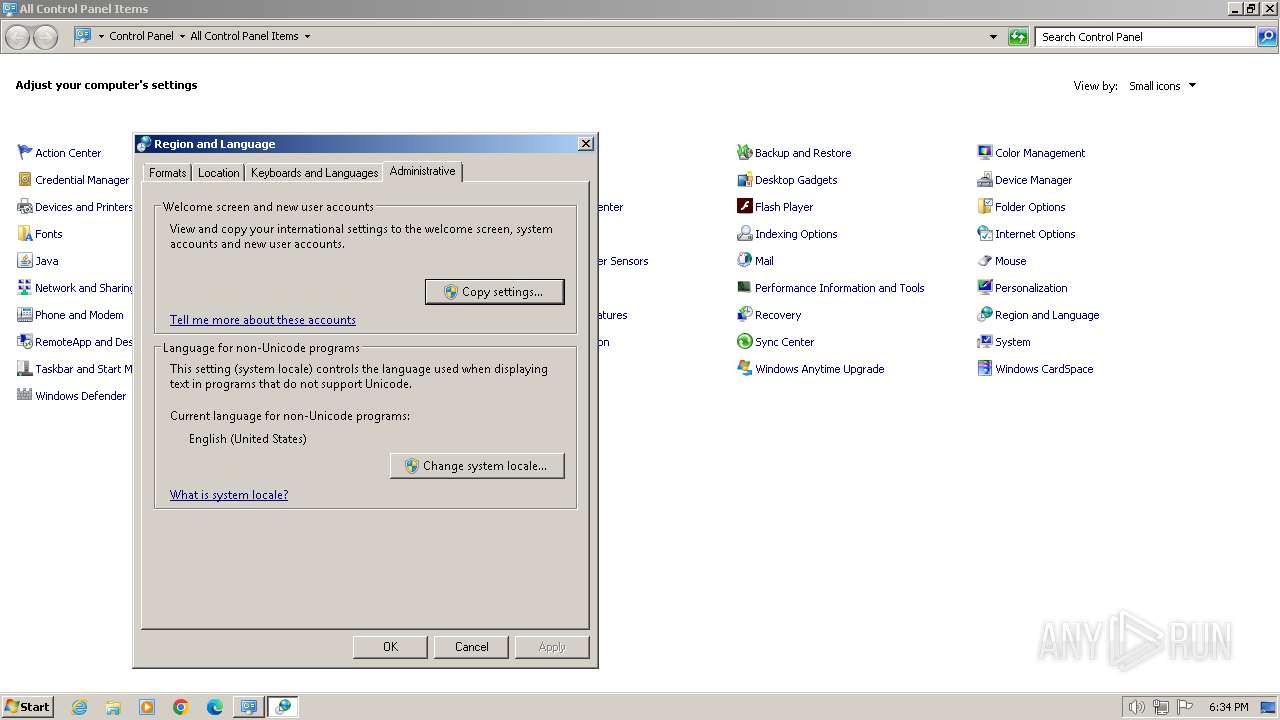Click the Copy settings button
Image resolution: width=1280 pixels, height=720 pixels.
495,292
